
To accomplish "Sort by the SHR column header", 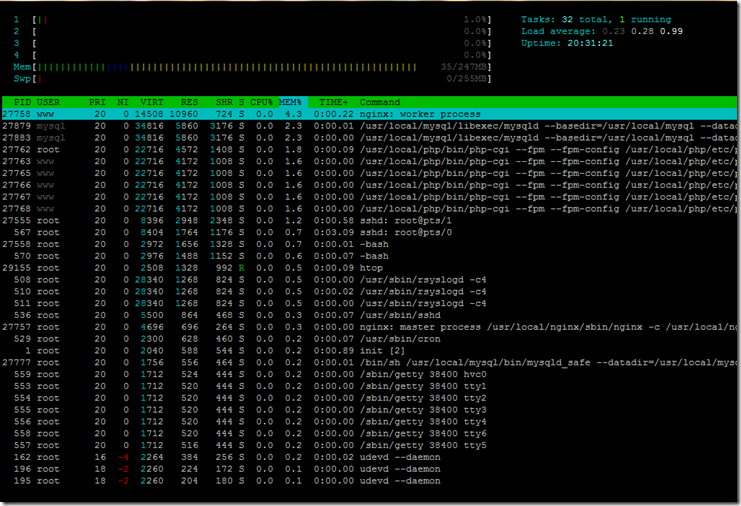I will click(224, 102).
